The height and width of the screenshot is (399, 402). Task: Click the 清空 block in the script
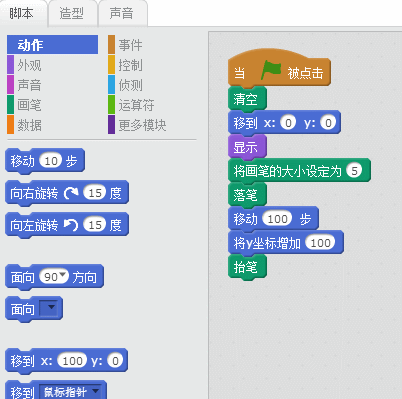(x=247, y=99)
